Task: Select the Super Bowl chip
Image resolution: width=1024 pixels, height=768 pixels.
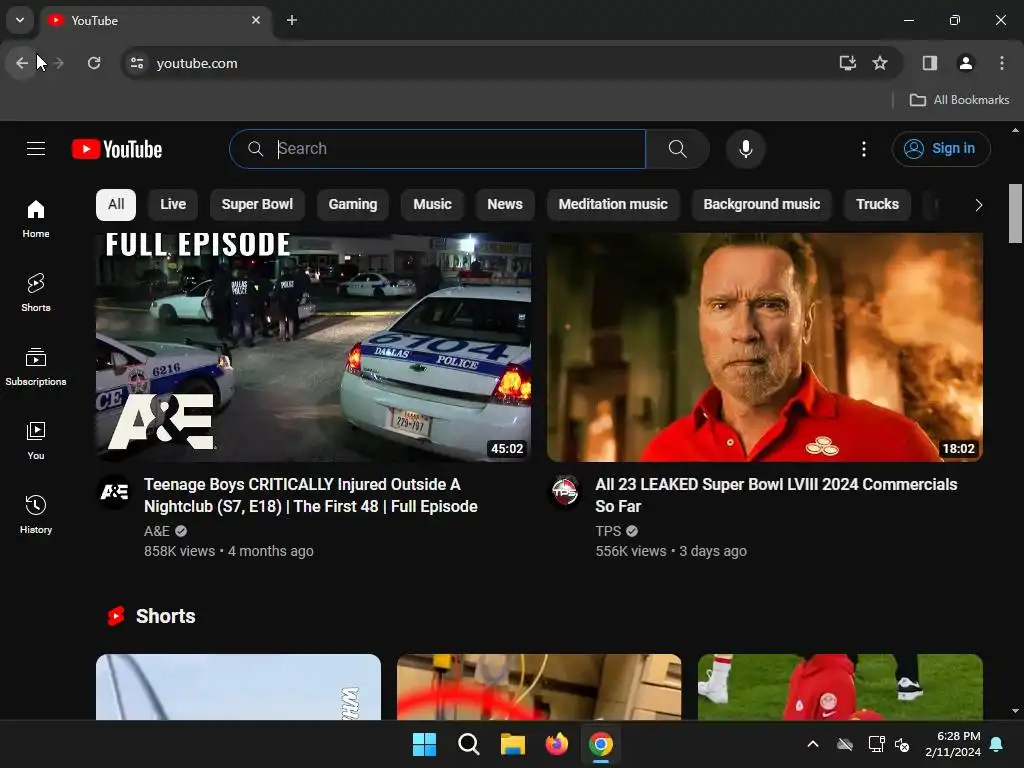Action: (257, 204)
